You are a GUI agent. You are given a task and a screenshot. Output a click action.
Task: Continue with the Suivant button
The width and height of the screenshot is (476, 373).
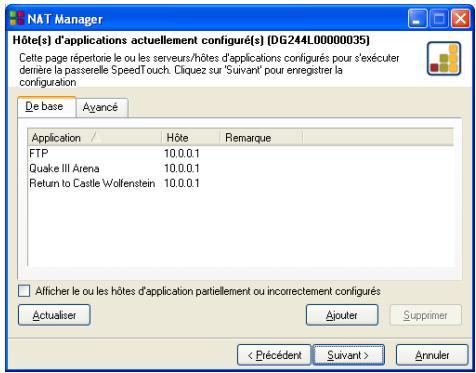[349, 355]
